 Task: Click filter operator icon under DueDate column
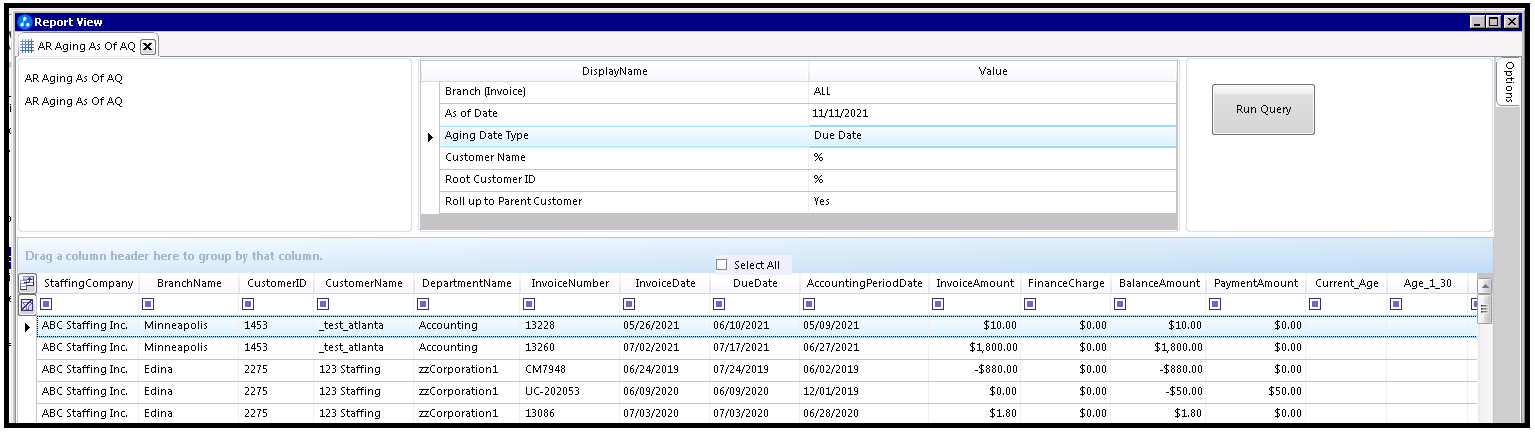point(718,304)
